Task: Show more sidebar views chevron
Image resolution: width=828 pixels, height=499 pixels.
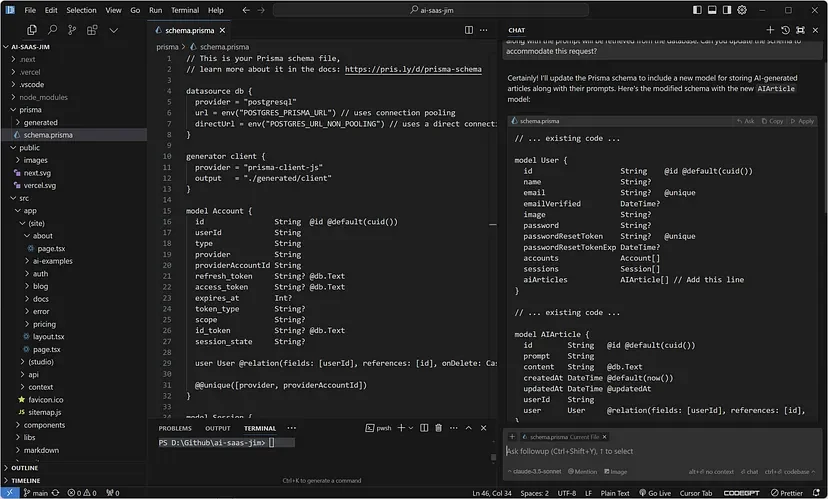Action: pyautogui.click(x=114, y=30)
